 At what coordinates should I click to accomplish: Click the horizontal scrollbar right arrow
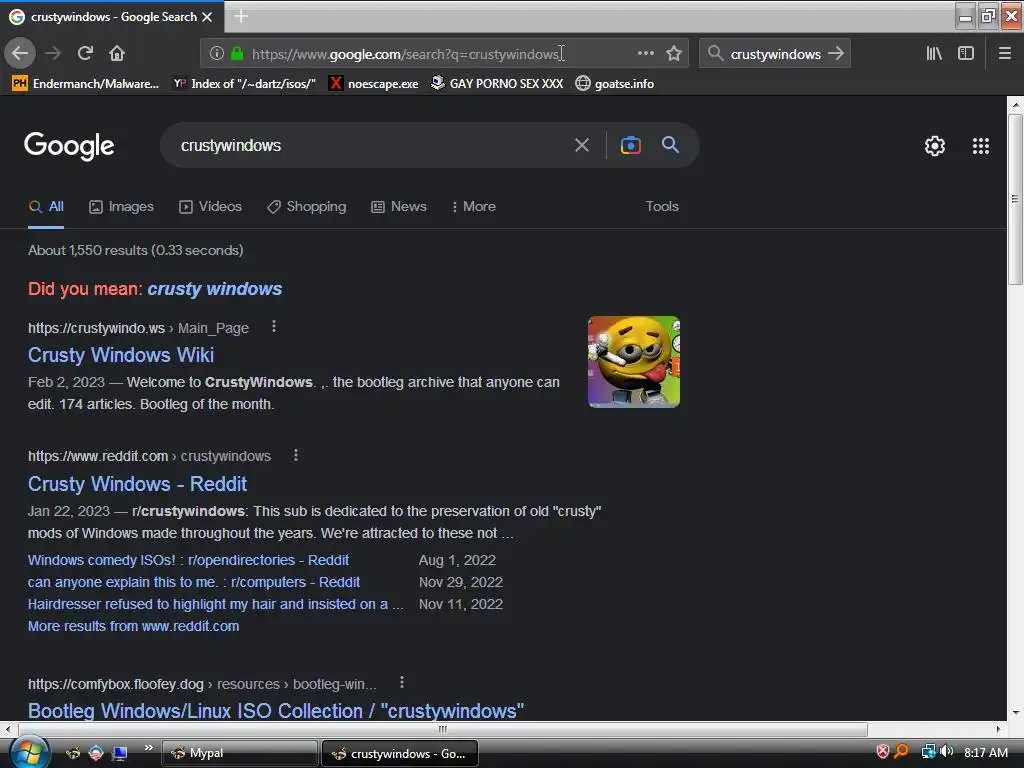click(x=999, y=729)
